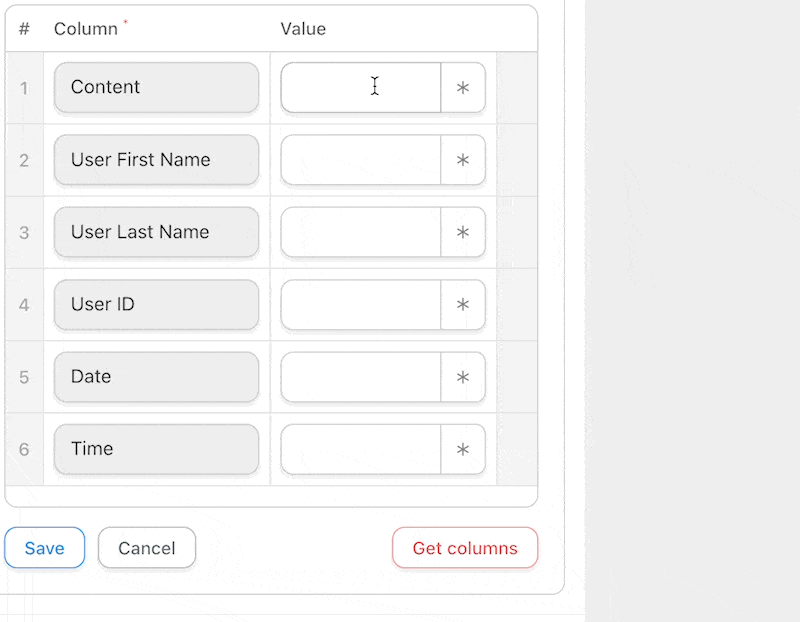This screenshot has height=622, width=800.
Task: Select the Content column name box
Action: tap(156, 88)
